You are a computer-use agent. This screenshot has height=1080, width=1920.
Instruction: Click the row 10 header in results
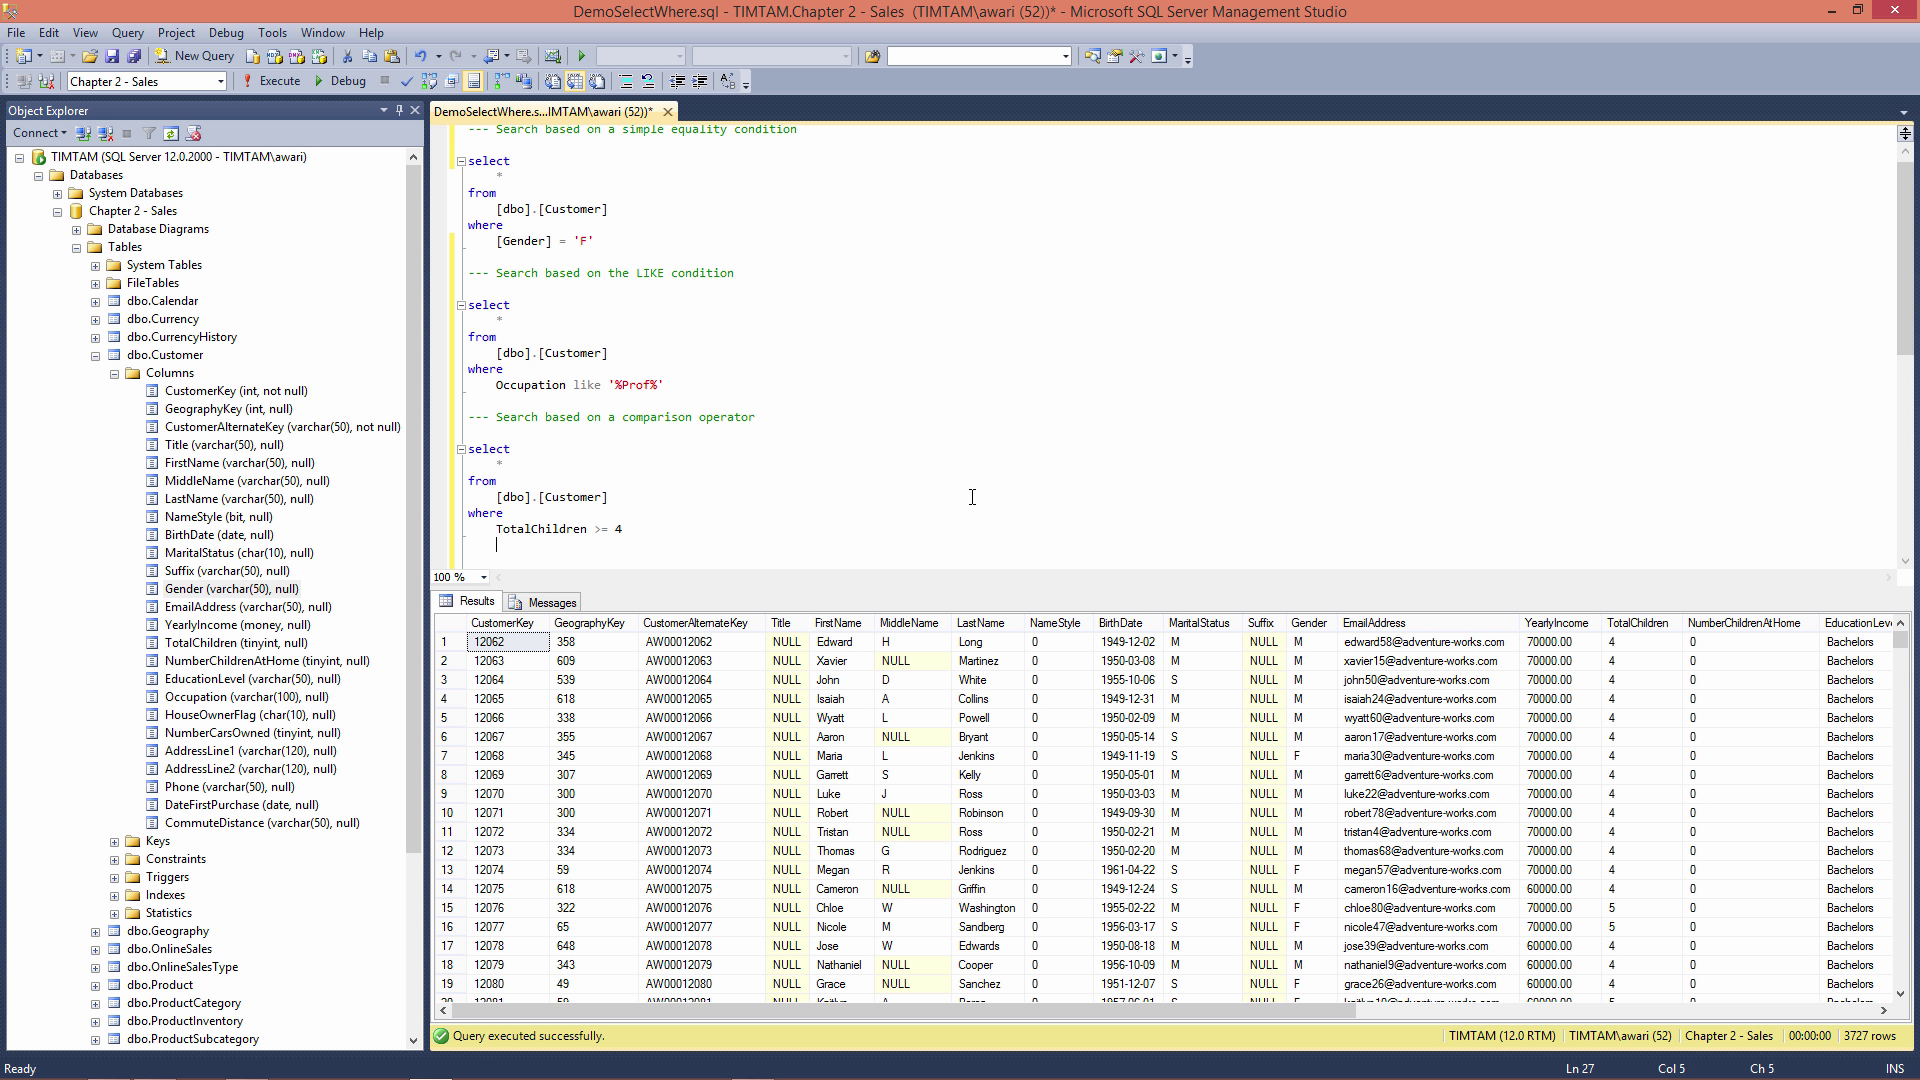pos(448,813)
